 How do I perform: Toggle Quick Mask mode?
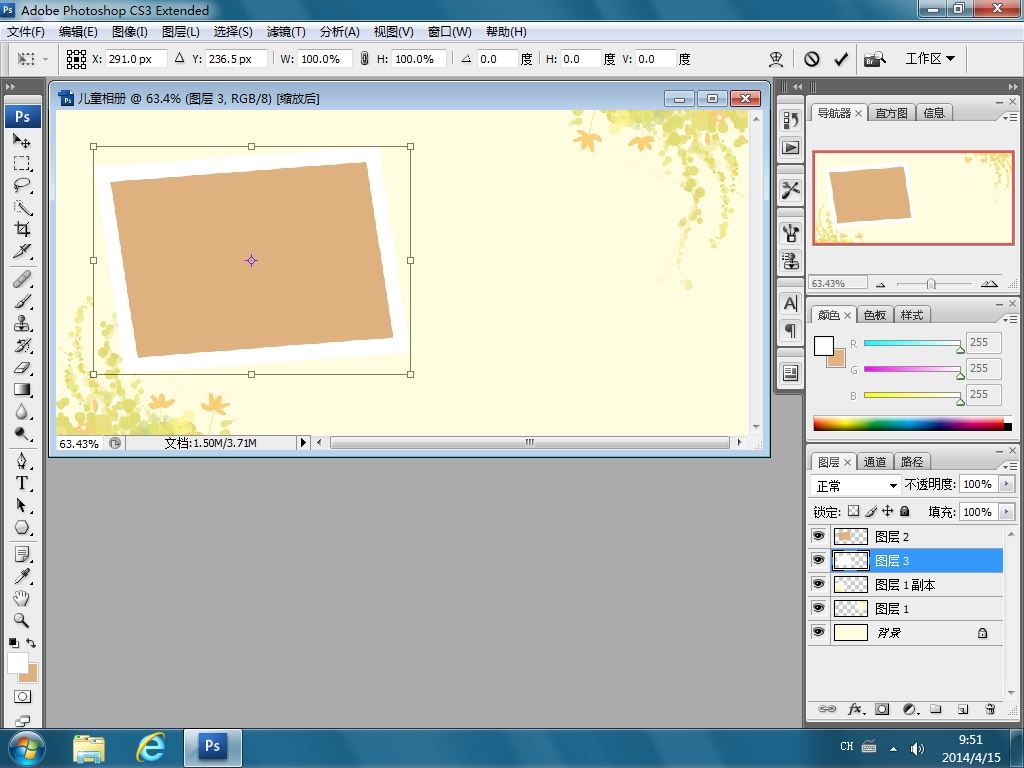pos(22,697)
